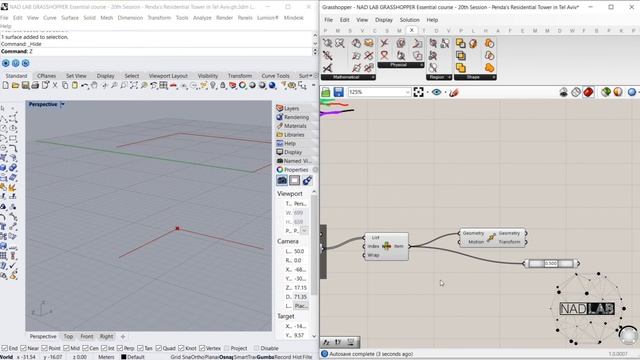Click Zoom Extents icon on Grasshopper canvas toolbar
Image resolution: width=640 pixels, height=360 pixels.
pos(418,92)
